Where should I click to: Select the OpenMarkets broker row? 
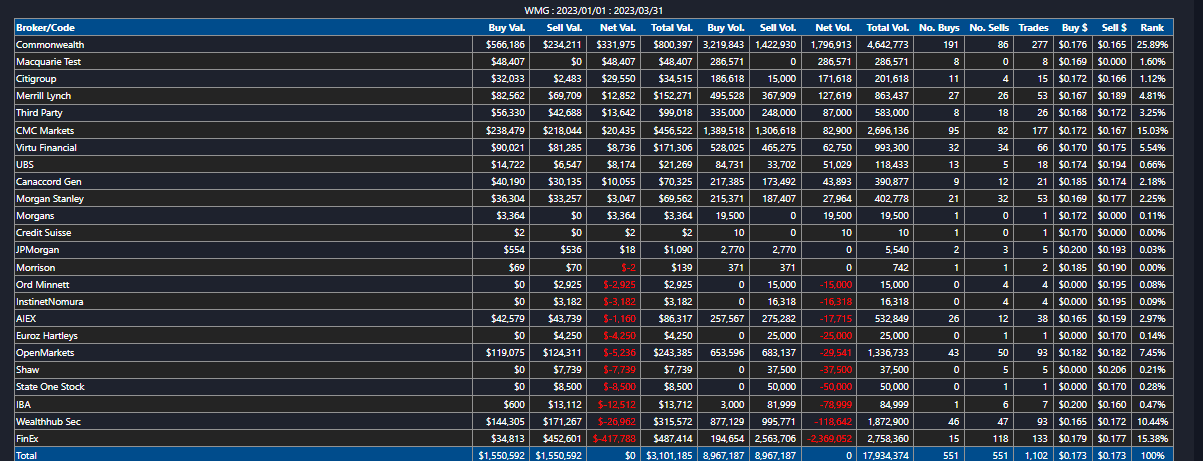point(592,352)
